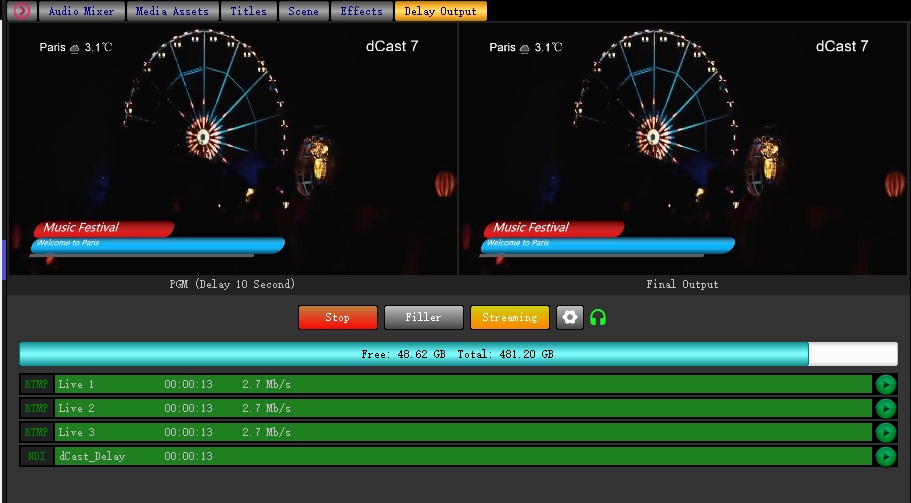Click the RTMP badge on Live 3 row
911x503 pixels.
(x=37, y=432)
